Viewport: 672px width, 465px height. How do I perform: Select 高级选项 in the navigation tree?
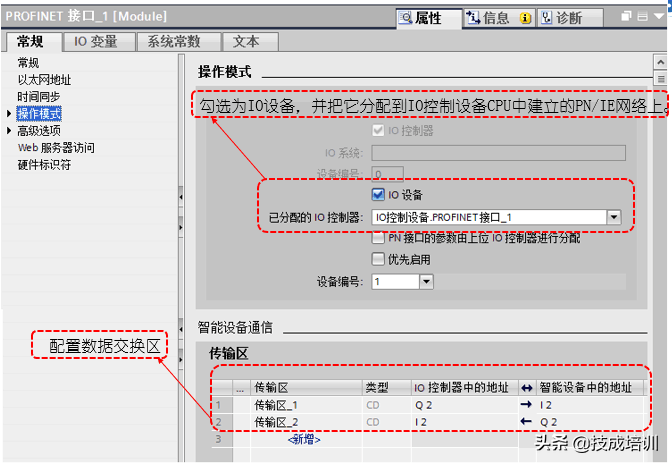[x=39, y=131]
